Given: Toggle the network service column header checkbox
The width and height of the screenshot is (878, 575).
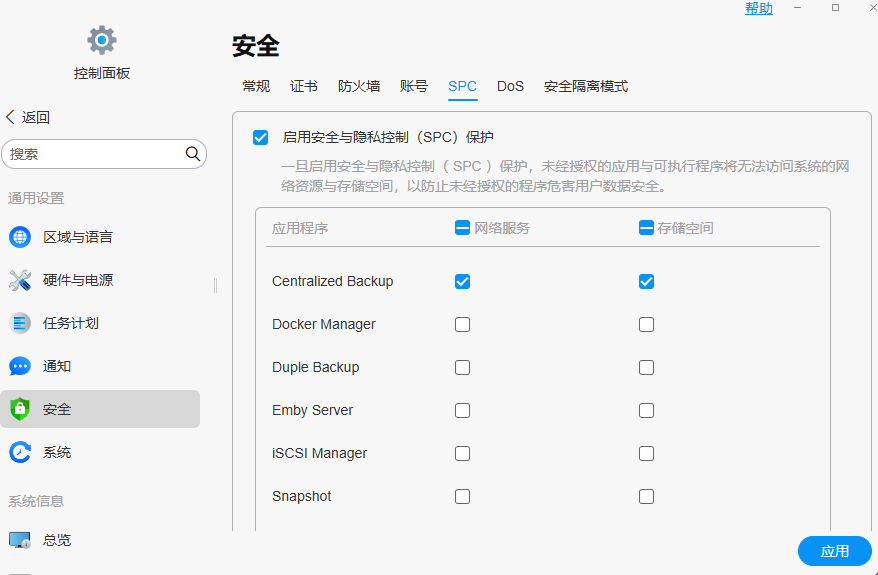Looking at the screenshot, I should pos(462,228).
